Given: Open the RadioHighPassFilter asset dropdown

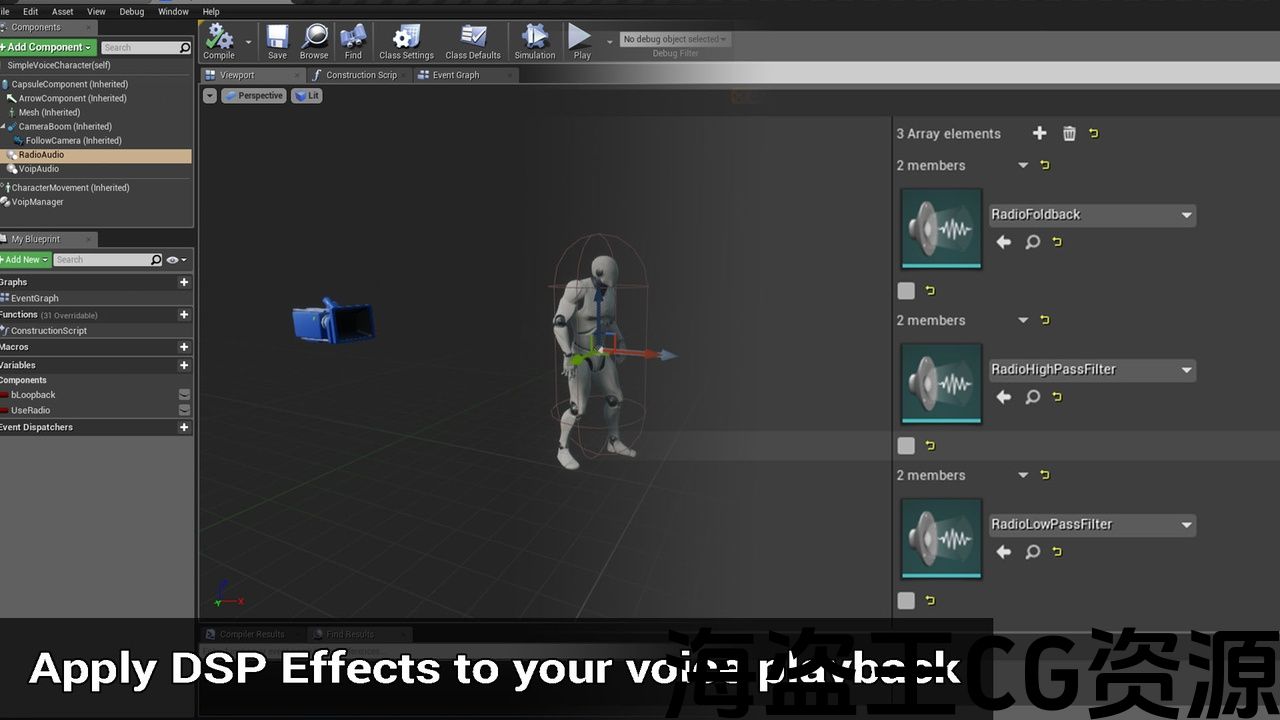Looking at the screenshot, I should (1186, 370).
